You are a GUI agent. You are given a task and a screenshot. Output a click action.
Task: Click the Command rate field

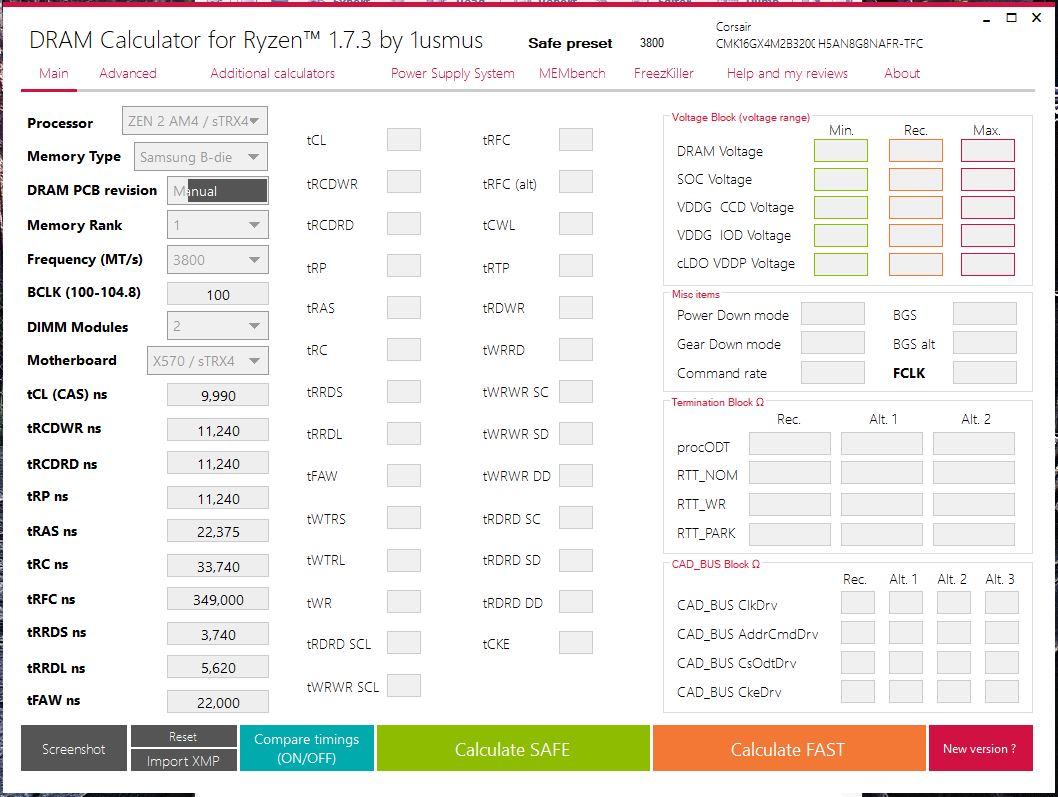(833, 373)
